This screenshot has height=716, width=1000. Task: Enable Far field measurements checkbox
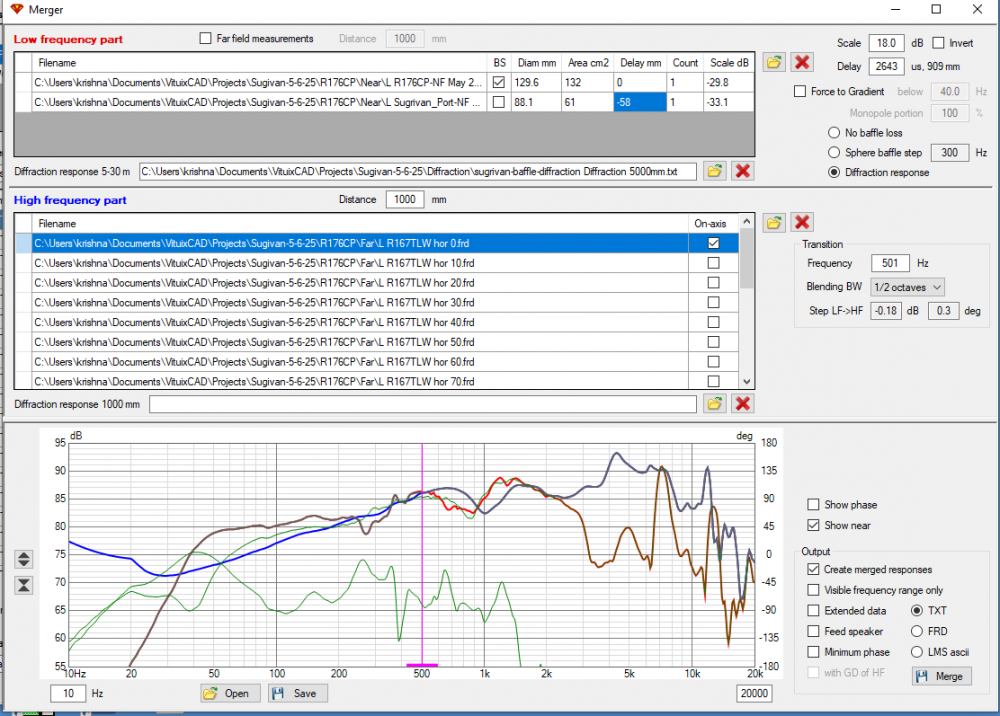pos(206,39)
